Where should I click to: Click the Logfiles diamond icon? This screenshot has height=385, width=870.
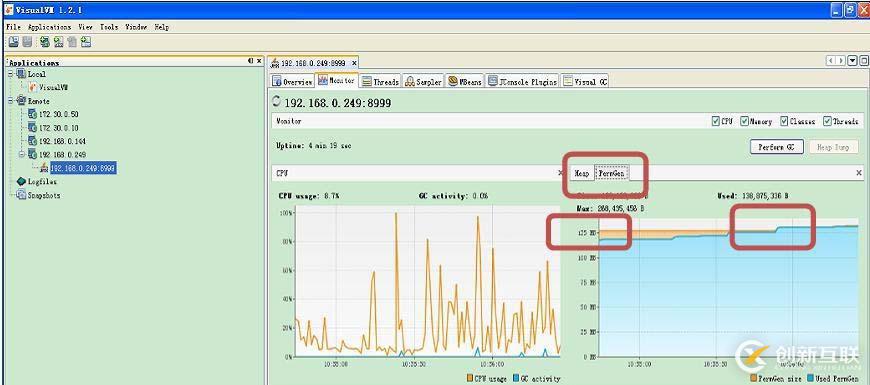(x=21, y=181)
